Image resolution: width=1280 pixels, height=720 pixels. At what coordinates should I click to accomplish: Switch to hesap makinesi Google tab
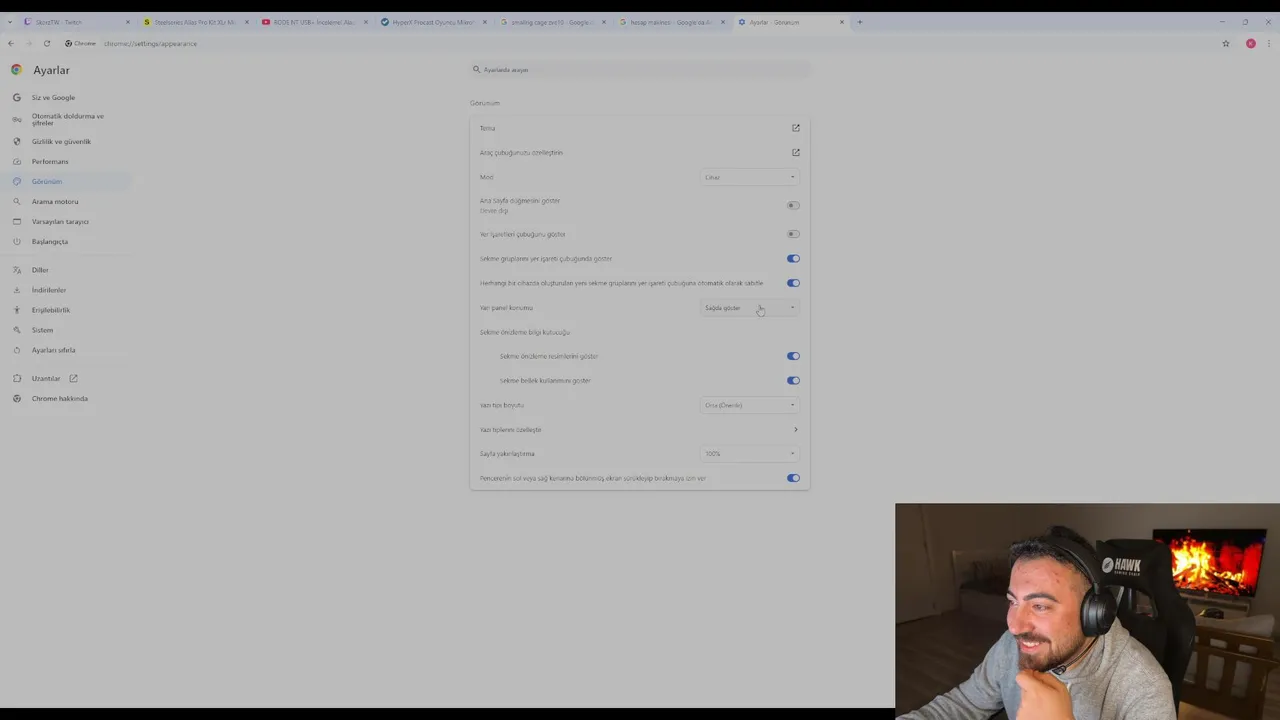(671, 22)
